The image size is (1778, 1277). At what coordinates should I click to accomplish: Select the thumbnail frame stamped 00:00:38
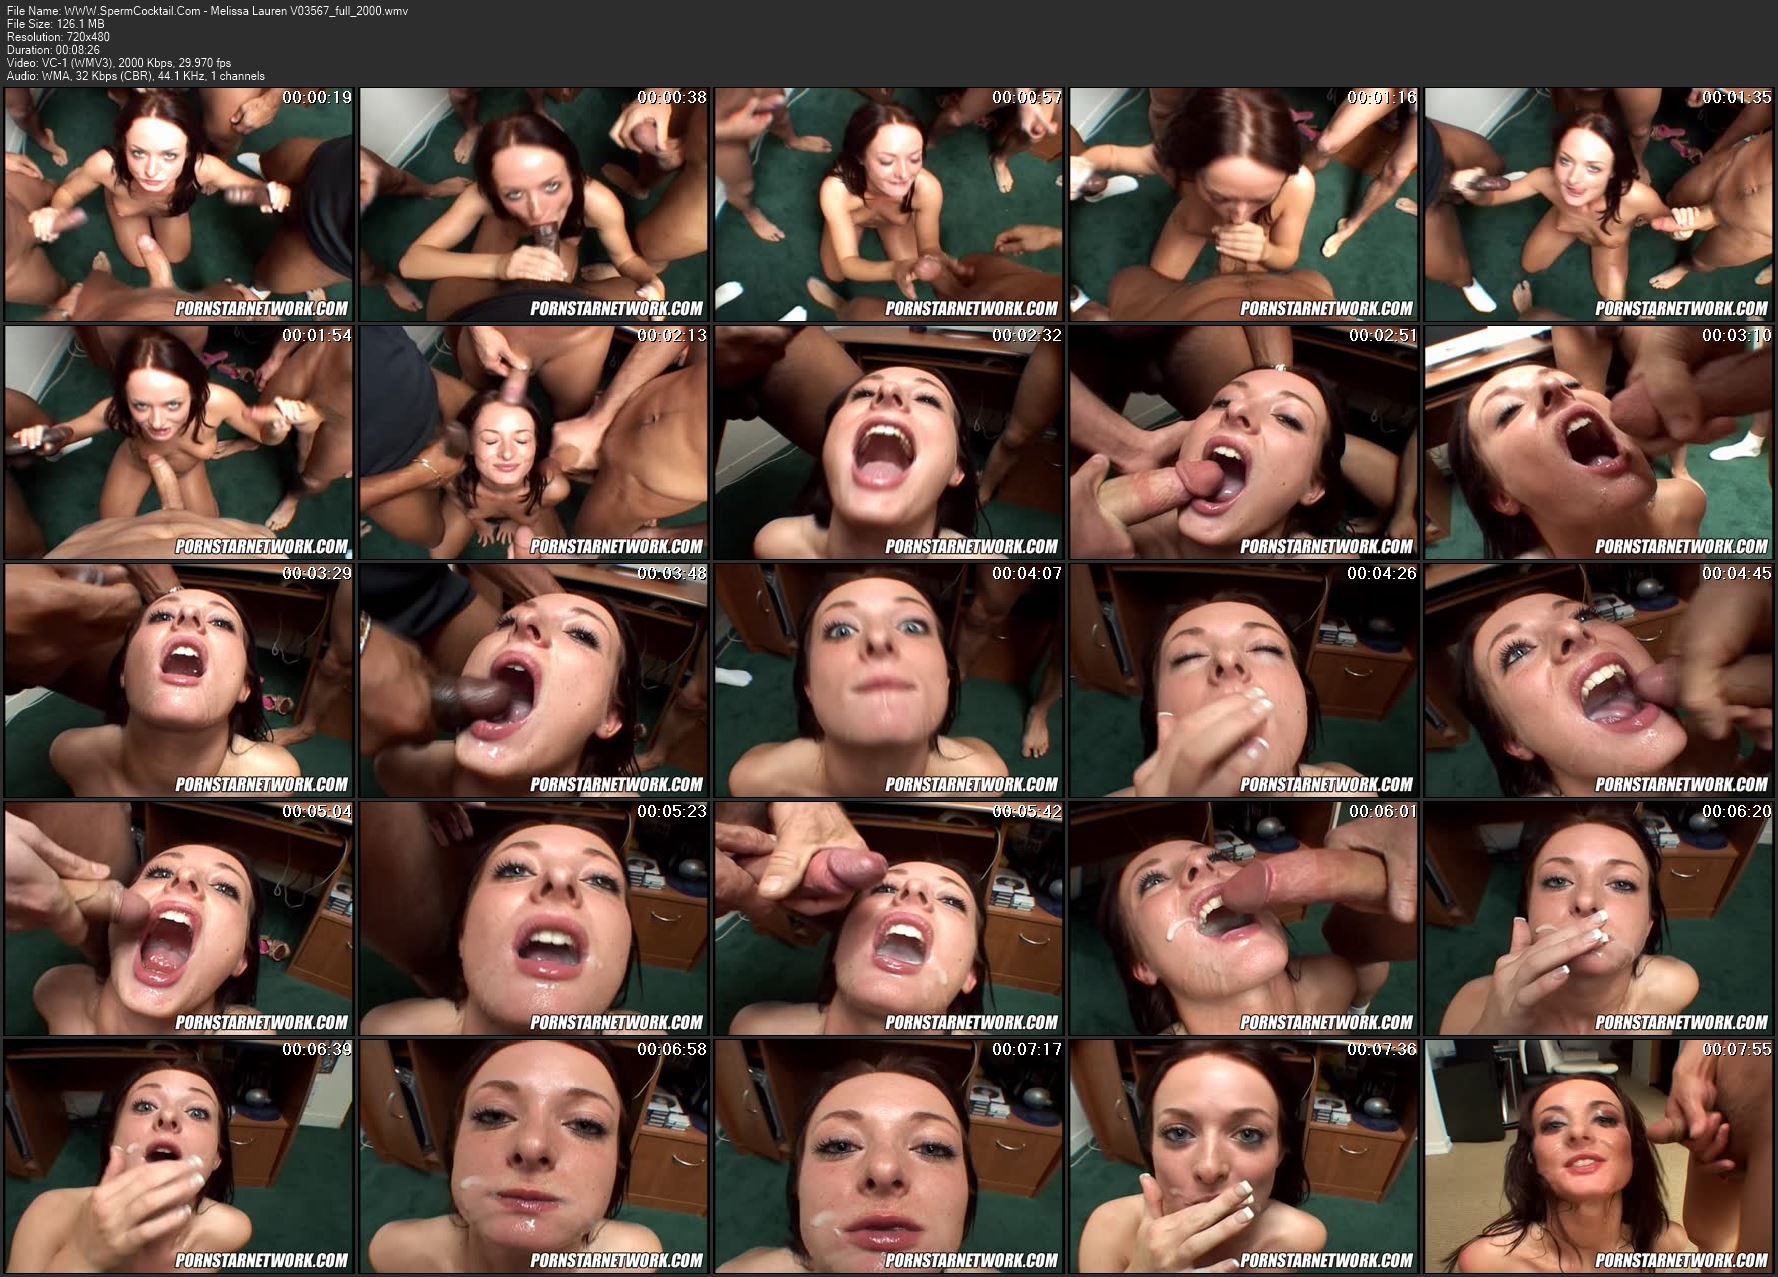(x=534, y=204)
